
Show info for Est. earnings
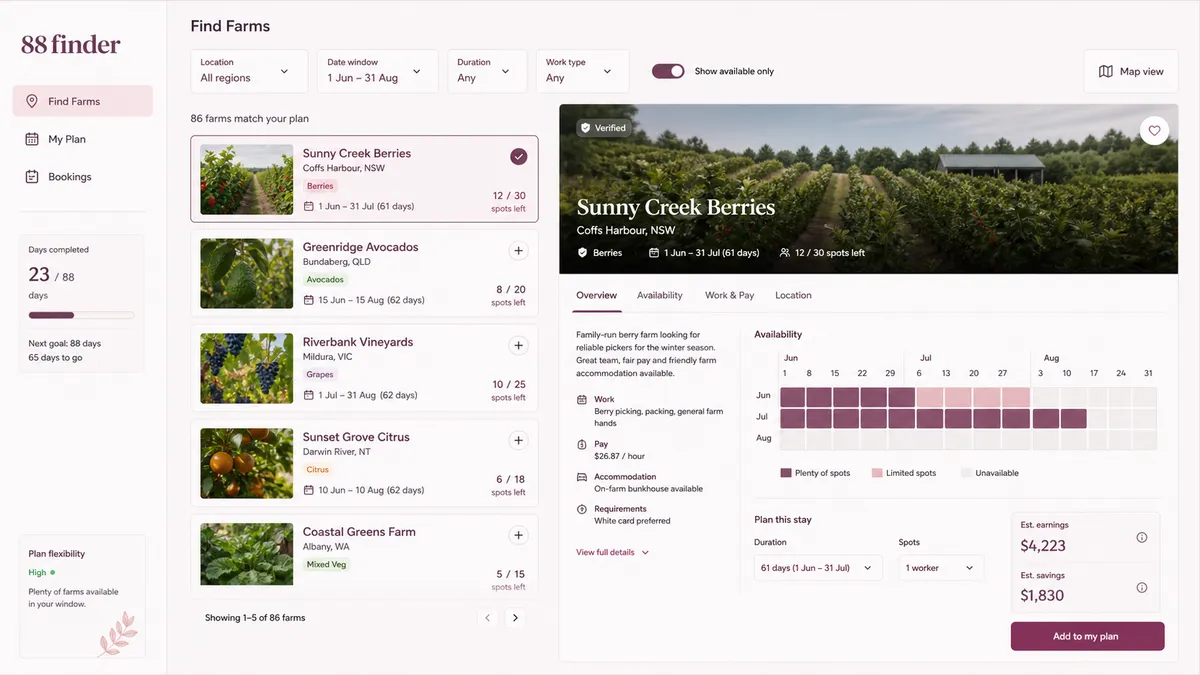1142,538
